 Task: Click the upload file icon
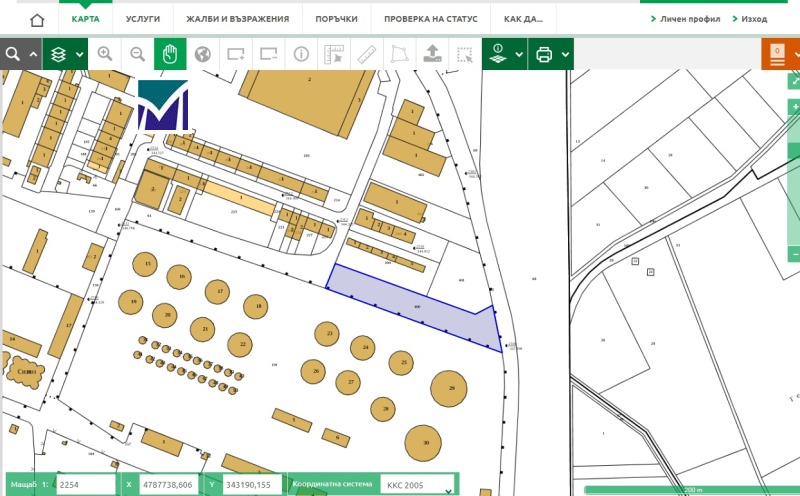[x=432, y=54]
